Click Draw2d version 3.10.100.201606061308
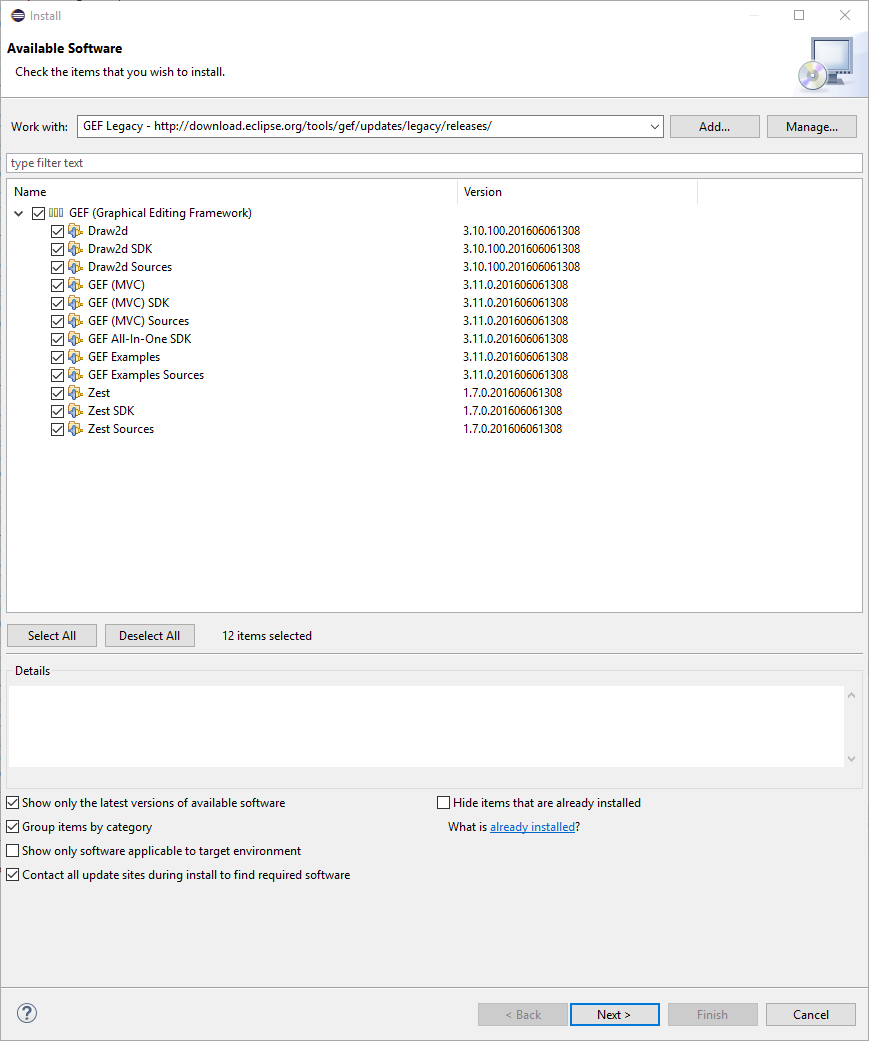 521,231
